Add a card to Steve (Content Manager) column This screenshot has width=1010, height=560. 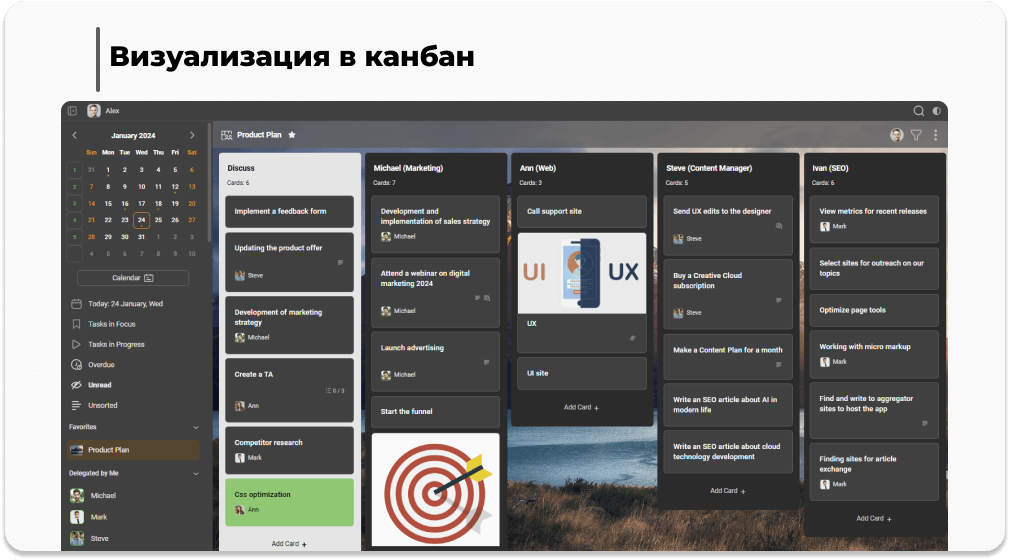727,491
